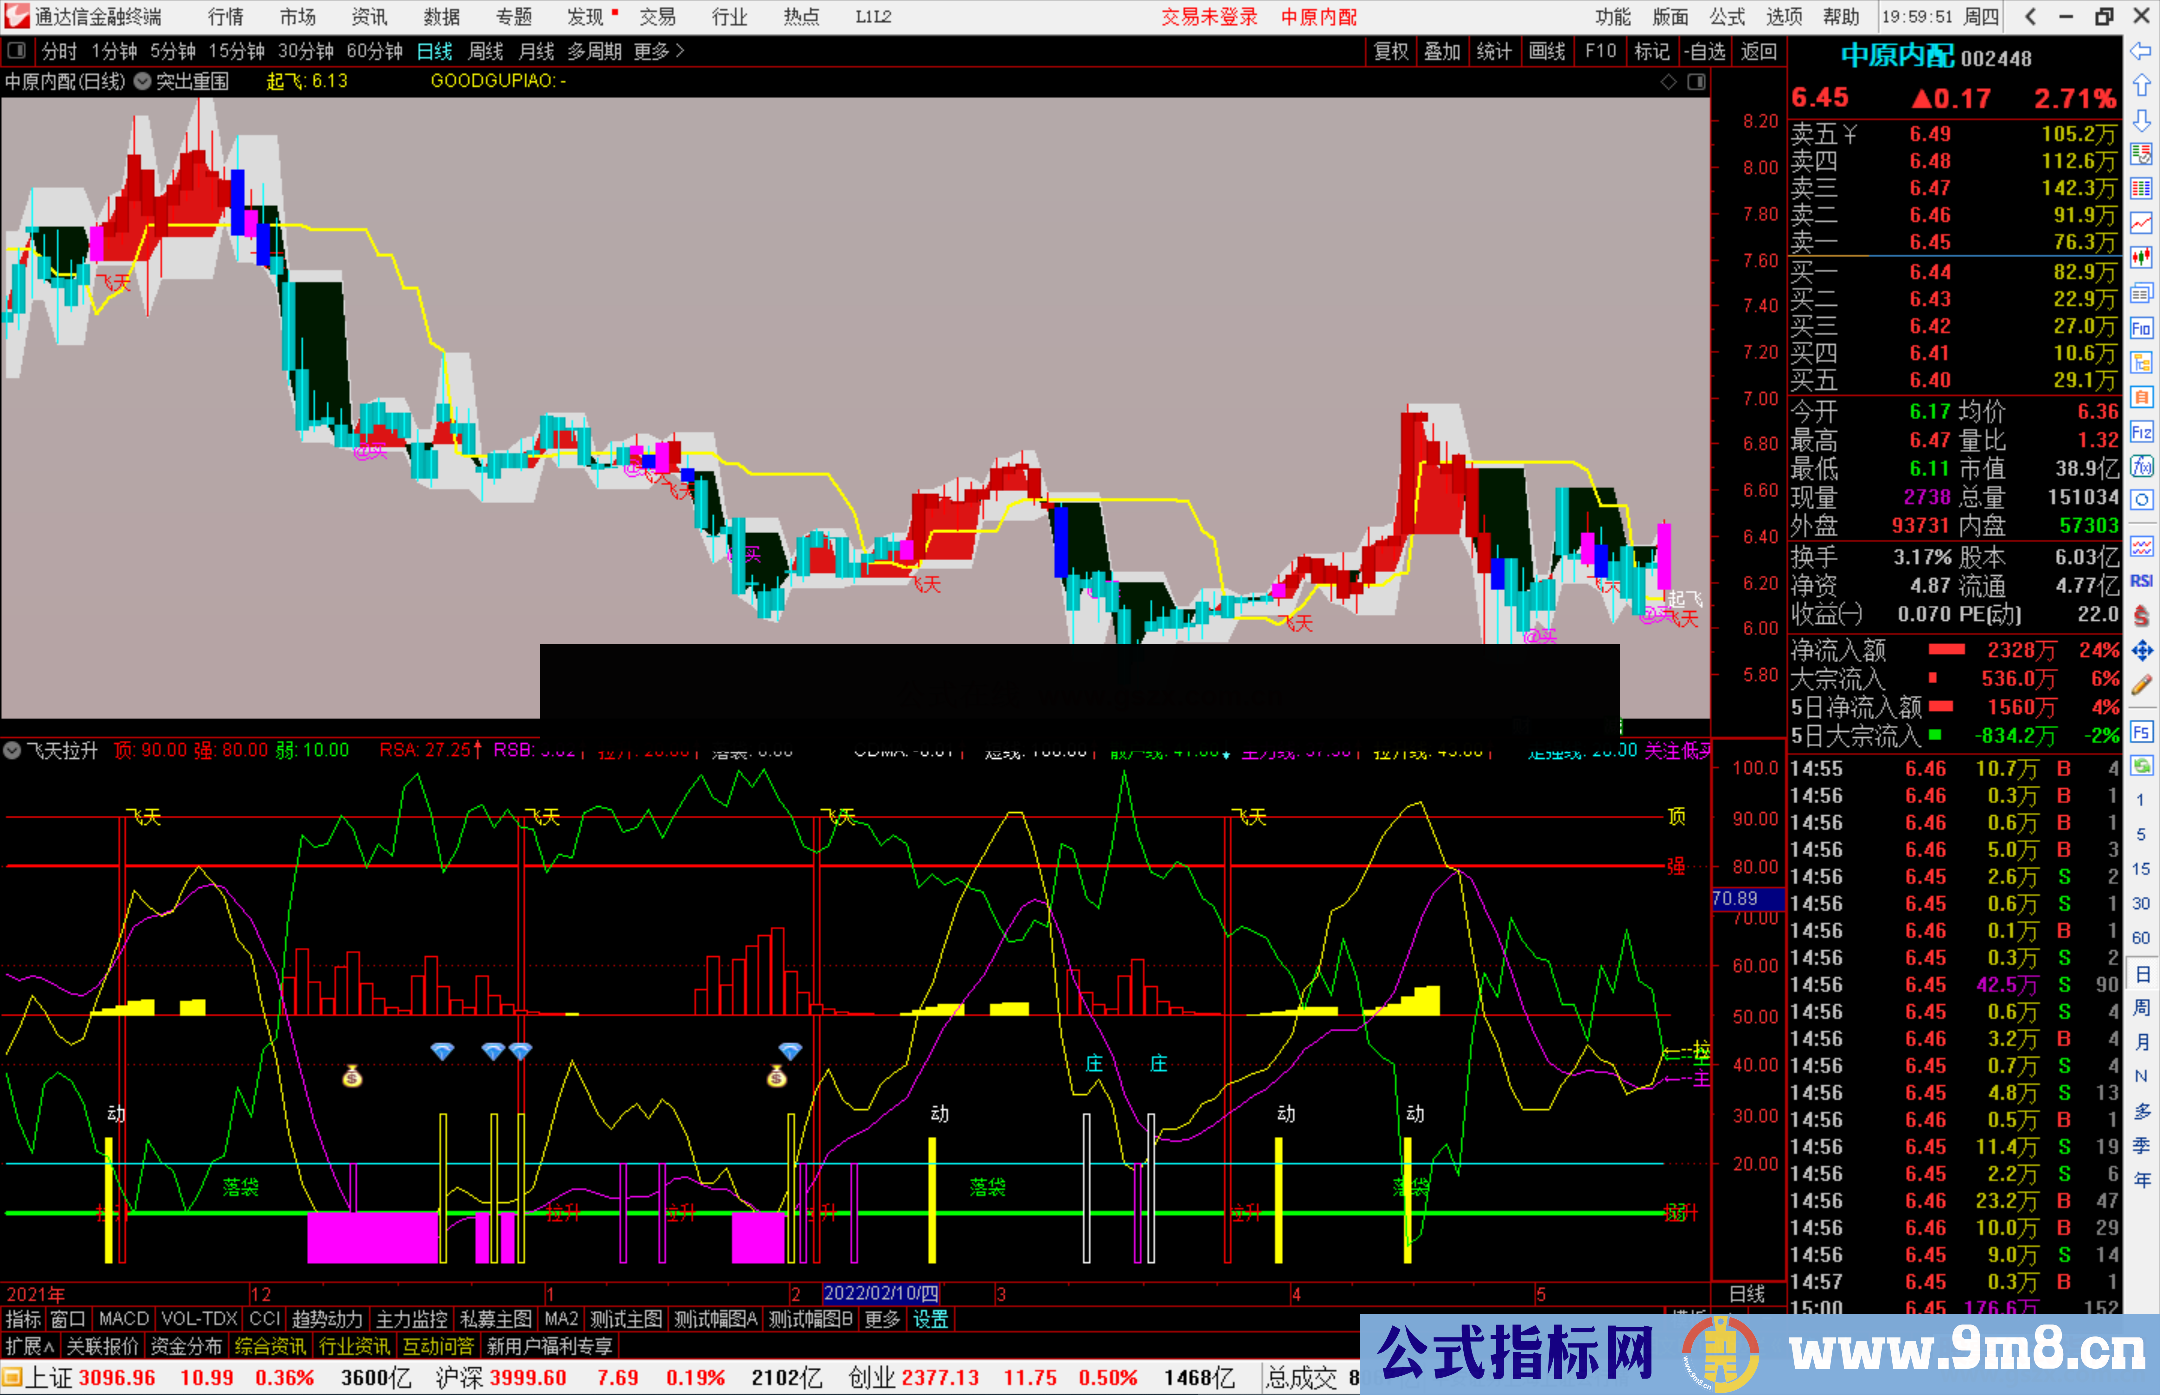Viewport: 2160px width, 1395px height.
Task: Open the 更多 indicators menu in bottom bar
Action: pos(881,1319)
